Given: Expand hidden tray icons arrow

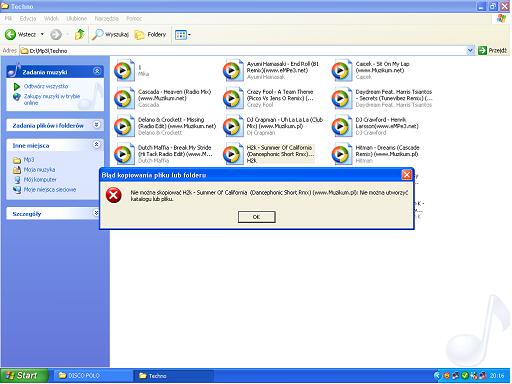Looking at the screenshot, I should click(x=437, y=376).
